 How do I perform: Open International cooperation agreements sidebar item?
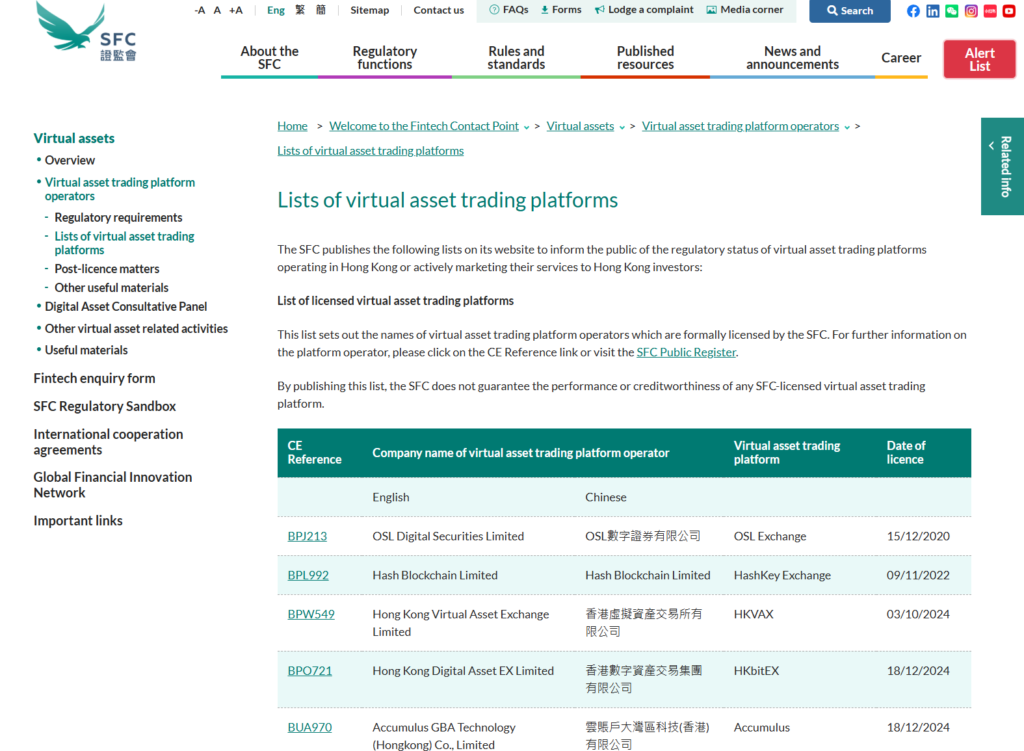108,442
